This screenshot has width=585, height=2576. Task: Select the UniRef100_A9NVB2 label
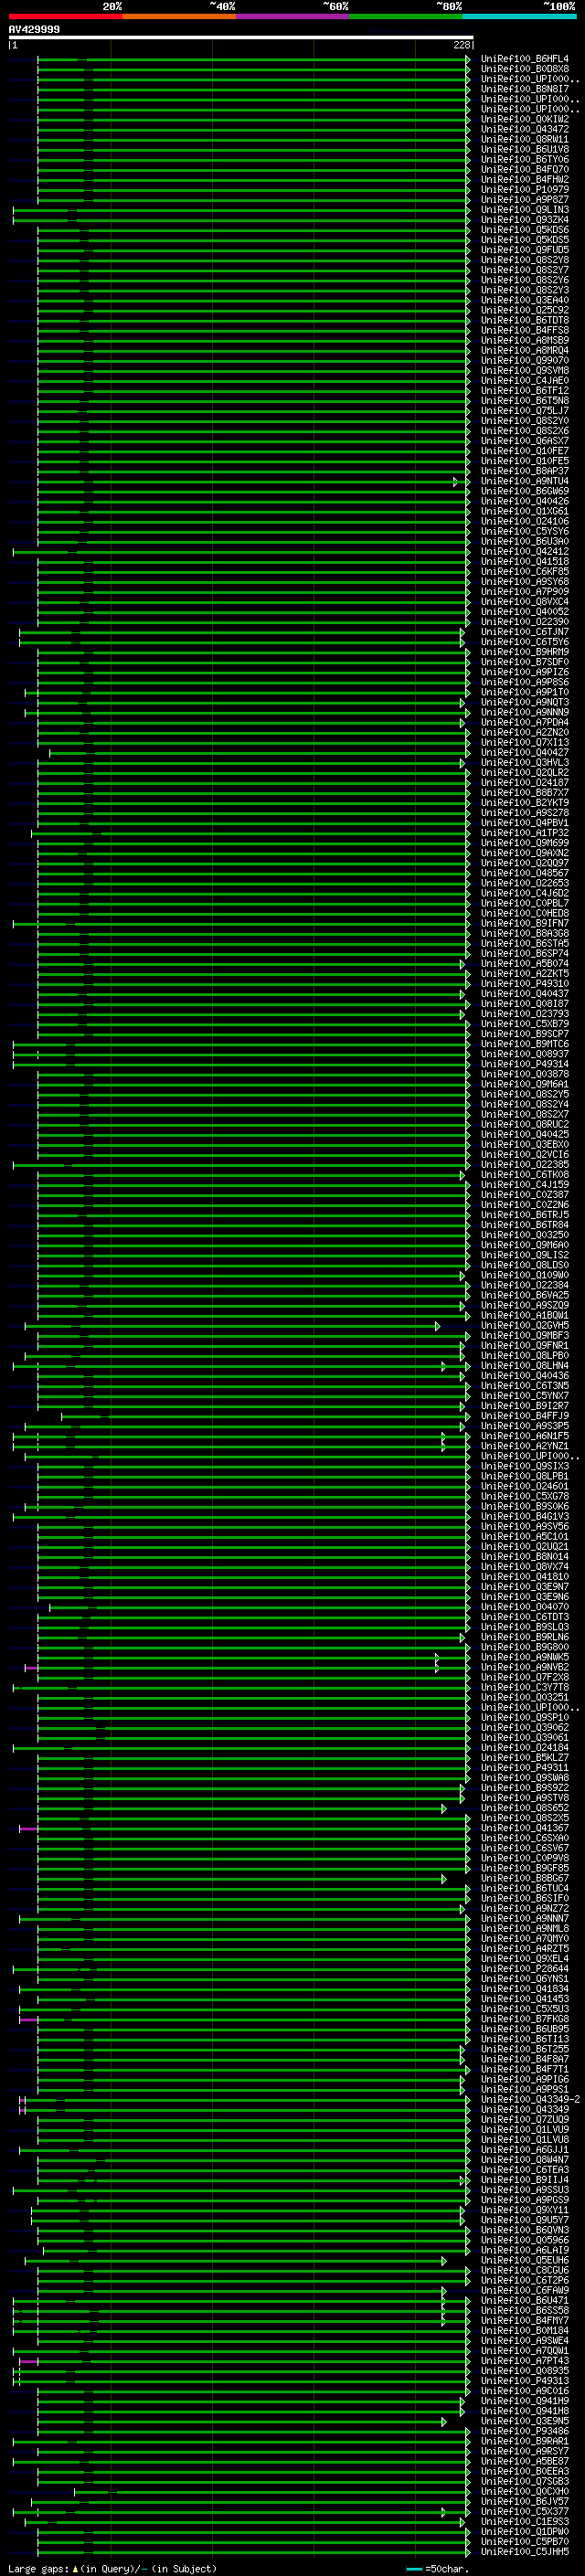click(525, 1667)
